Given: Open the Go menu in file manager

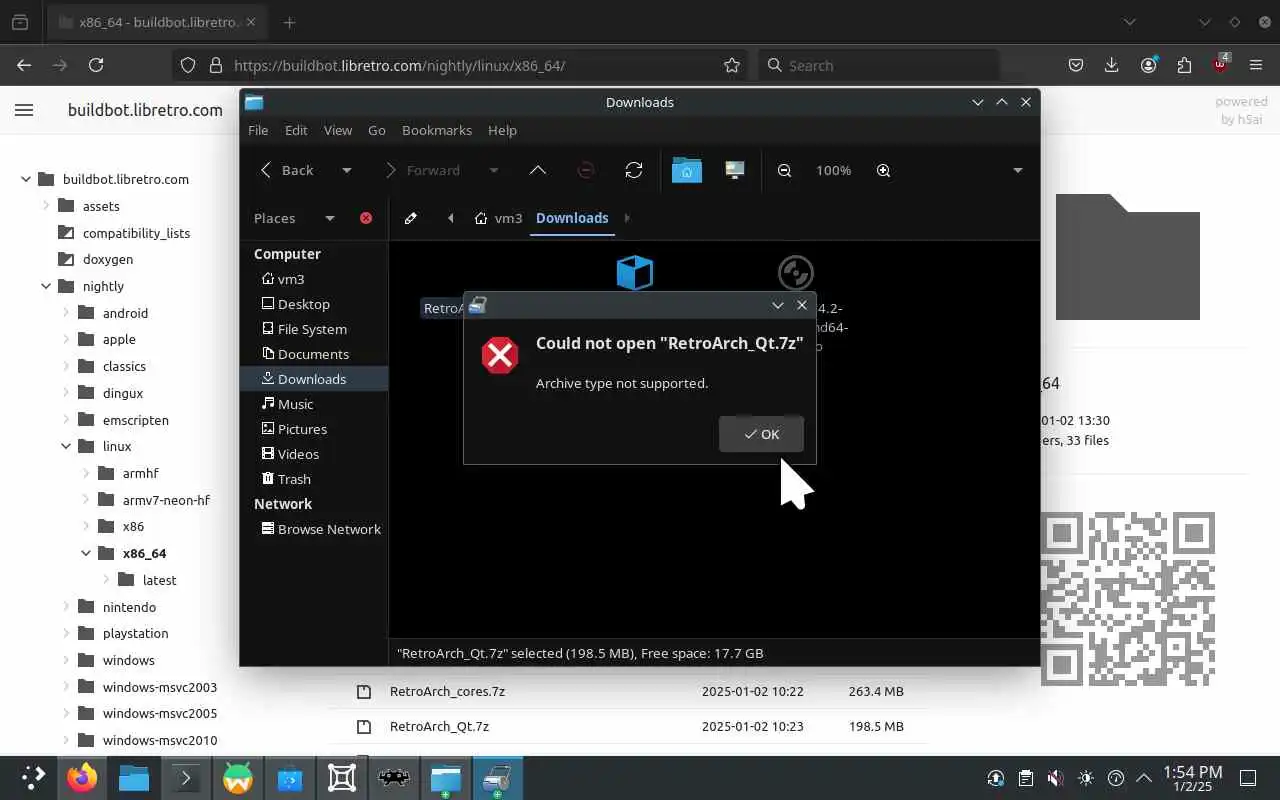Looking at the screenshot, I should 377,130.
